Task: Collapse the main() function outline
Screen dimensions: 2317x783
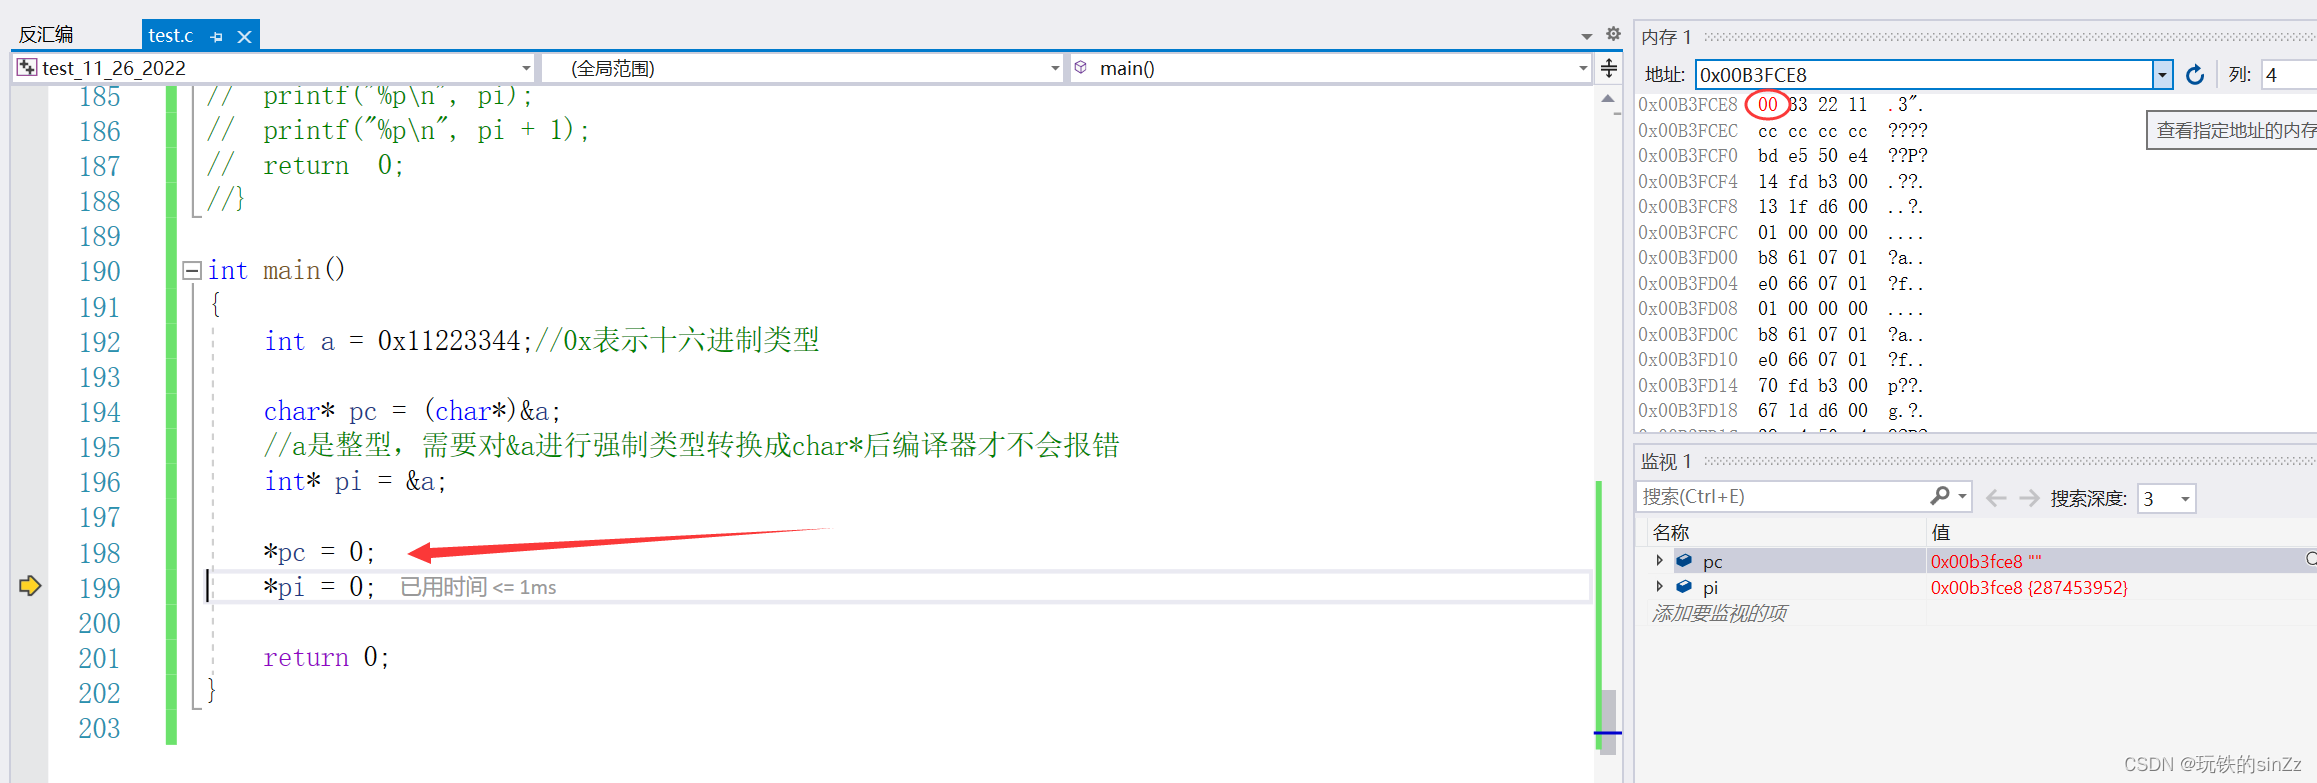Action: click(x=192, y=271)
